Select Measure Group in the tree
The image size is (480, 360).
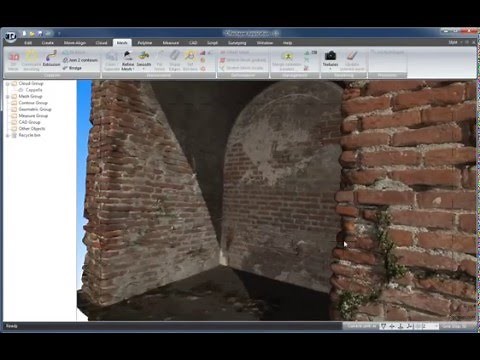[33, 116]
